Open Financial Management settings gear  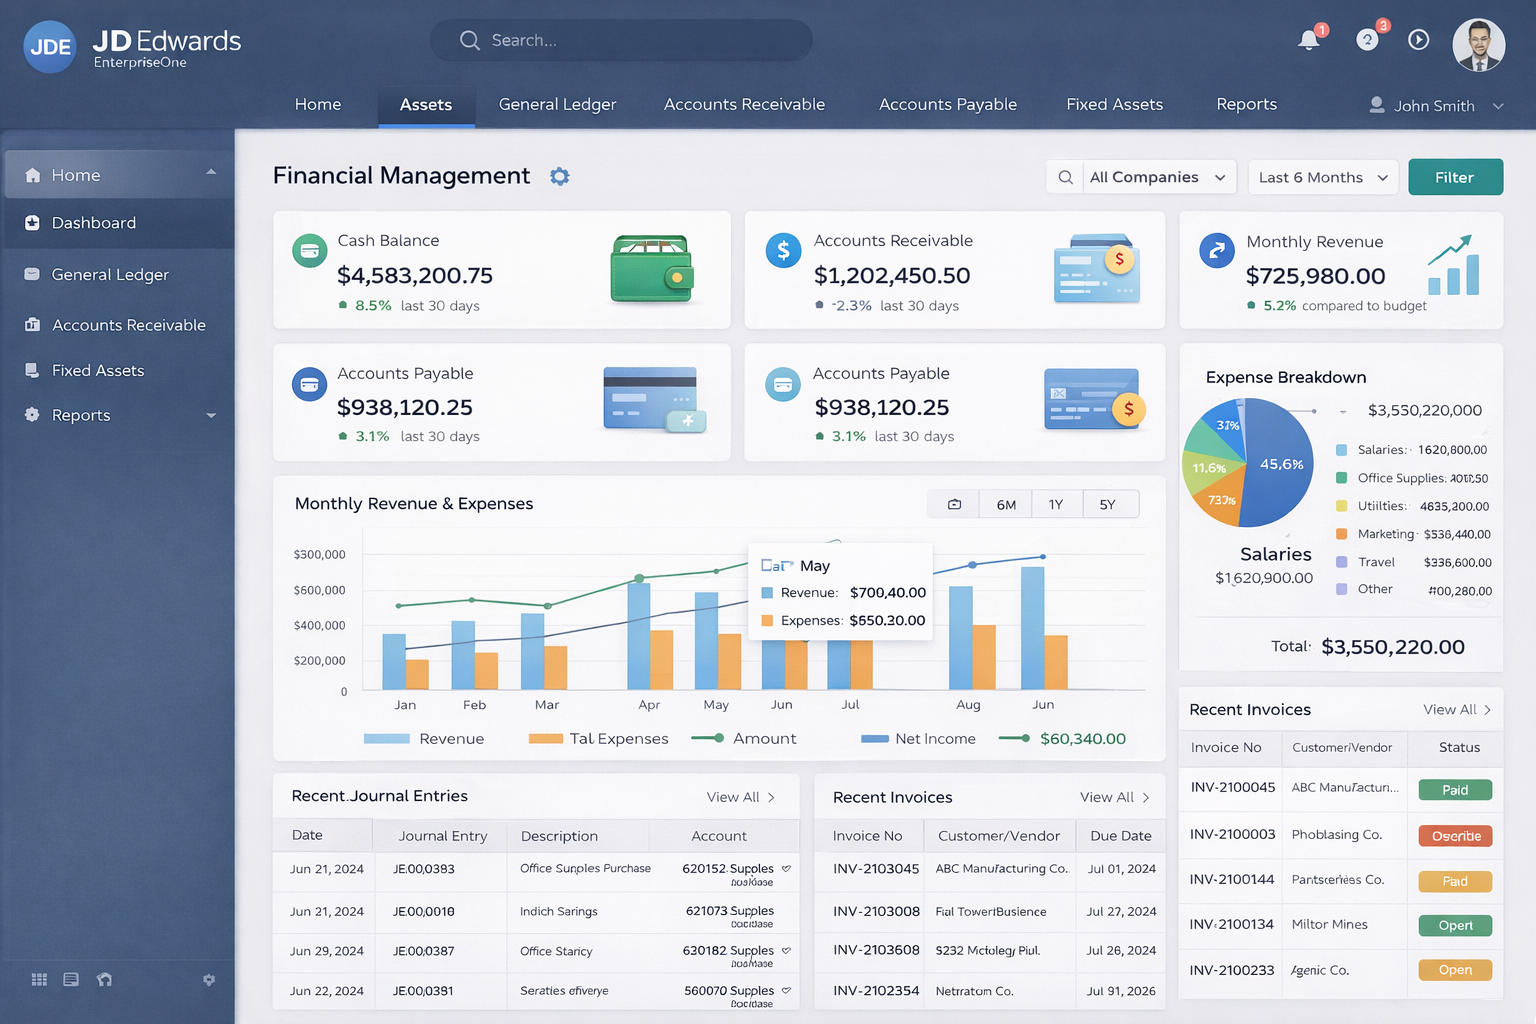point(560,176)
